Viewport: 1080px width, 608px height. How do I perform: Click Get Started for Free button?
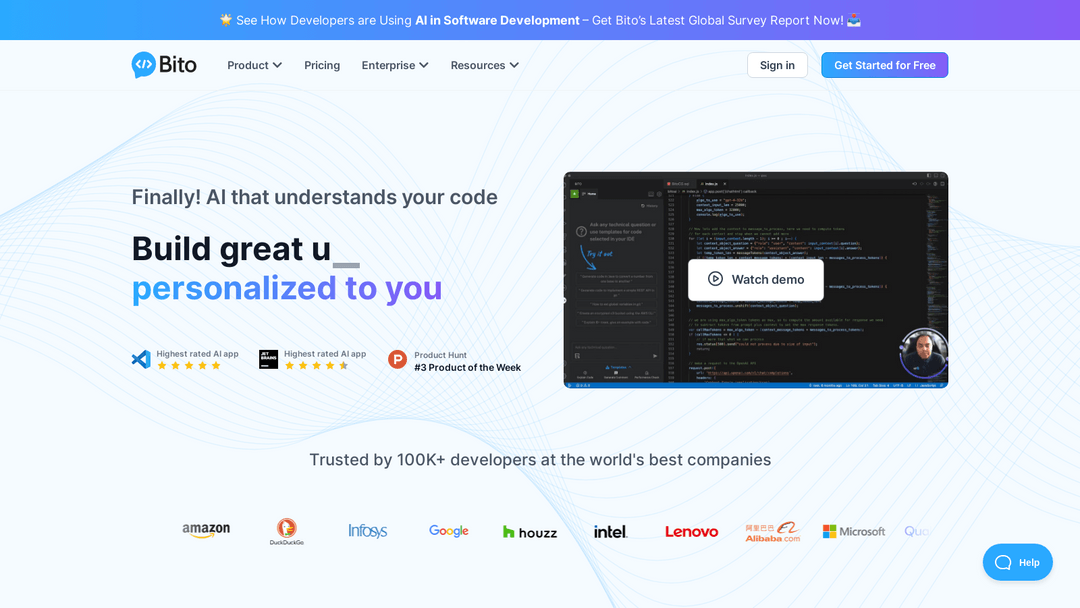coord(884,65)
